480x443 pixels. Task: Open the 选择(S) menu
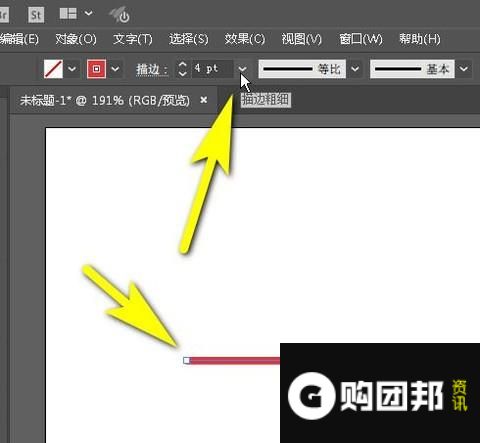(x=188, y=39)
